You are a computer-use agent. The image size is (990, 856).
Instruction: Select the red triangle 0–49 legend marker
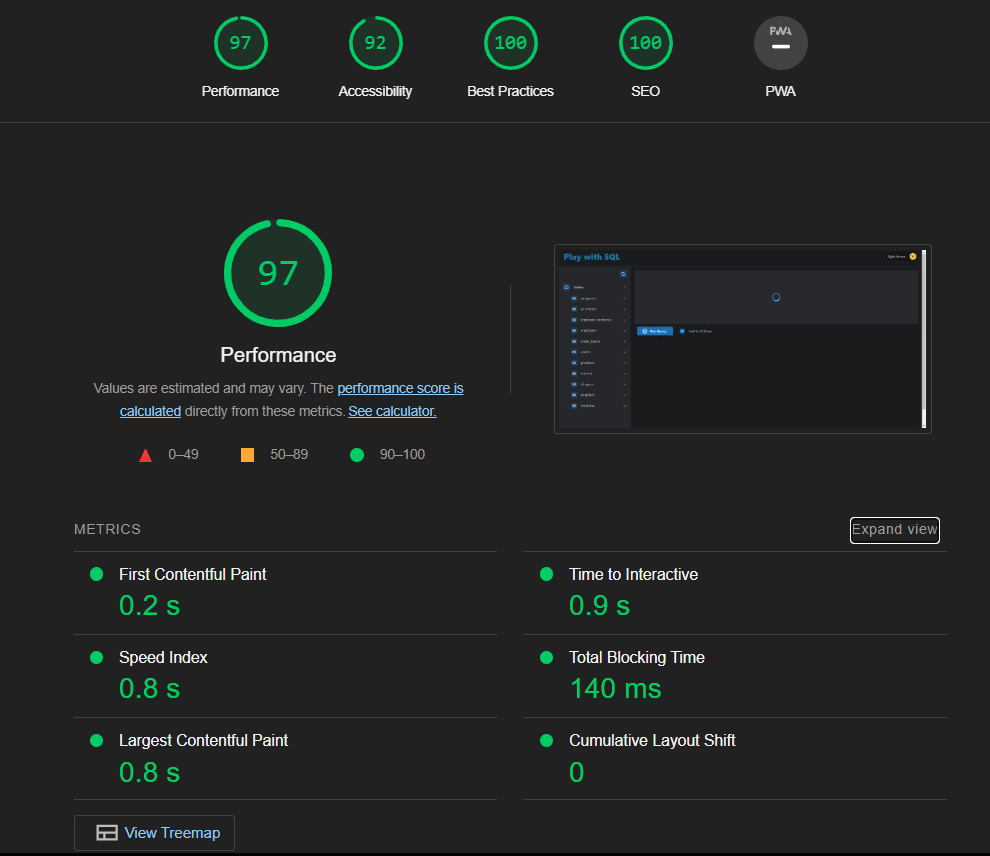point(145,453)
